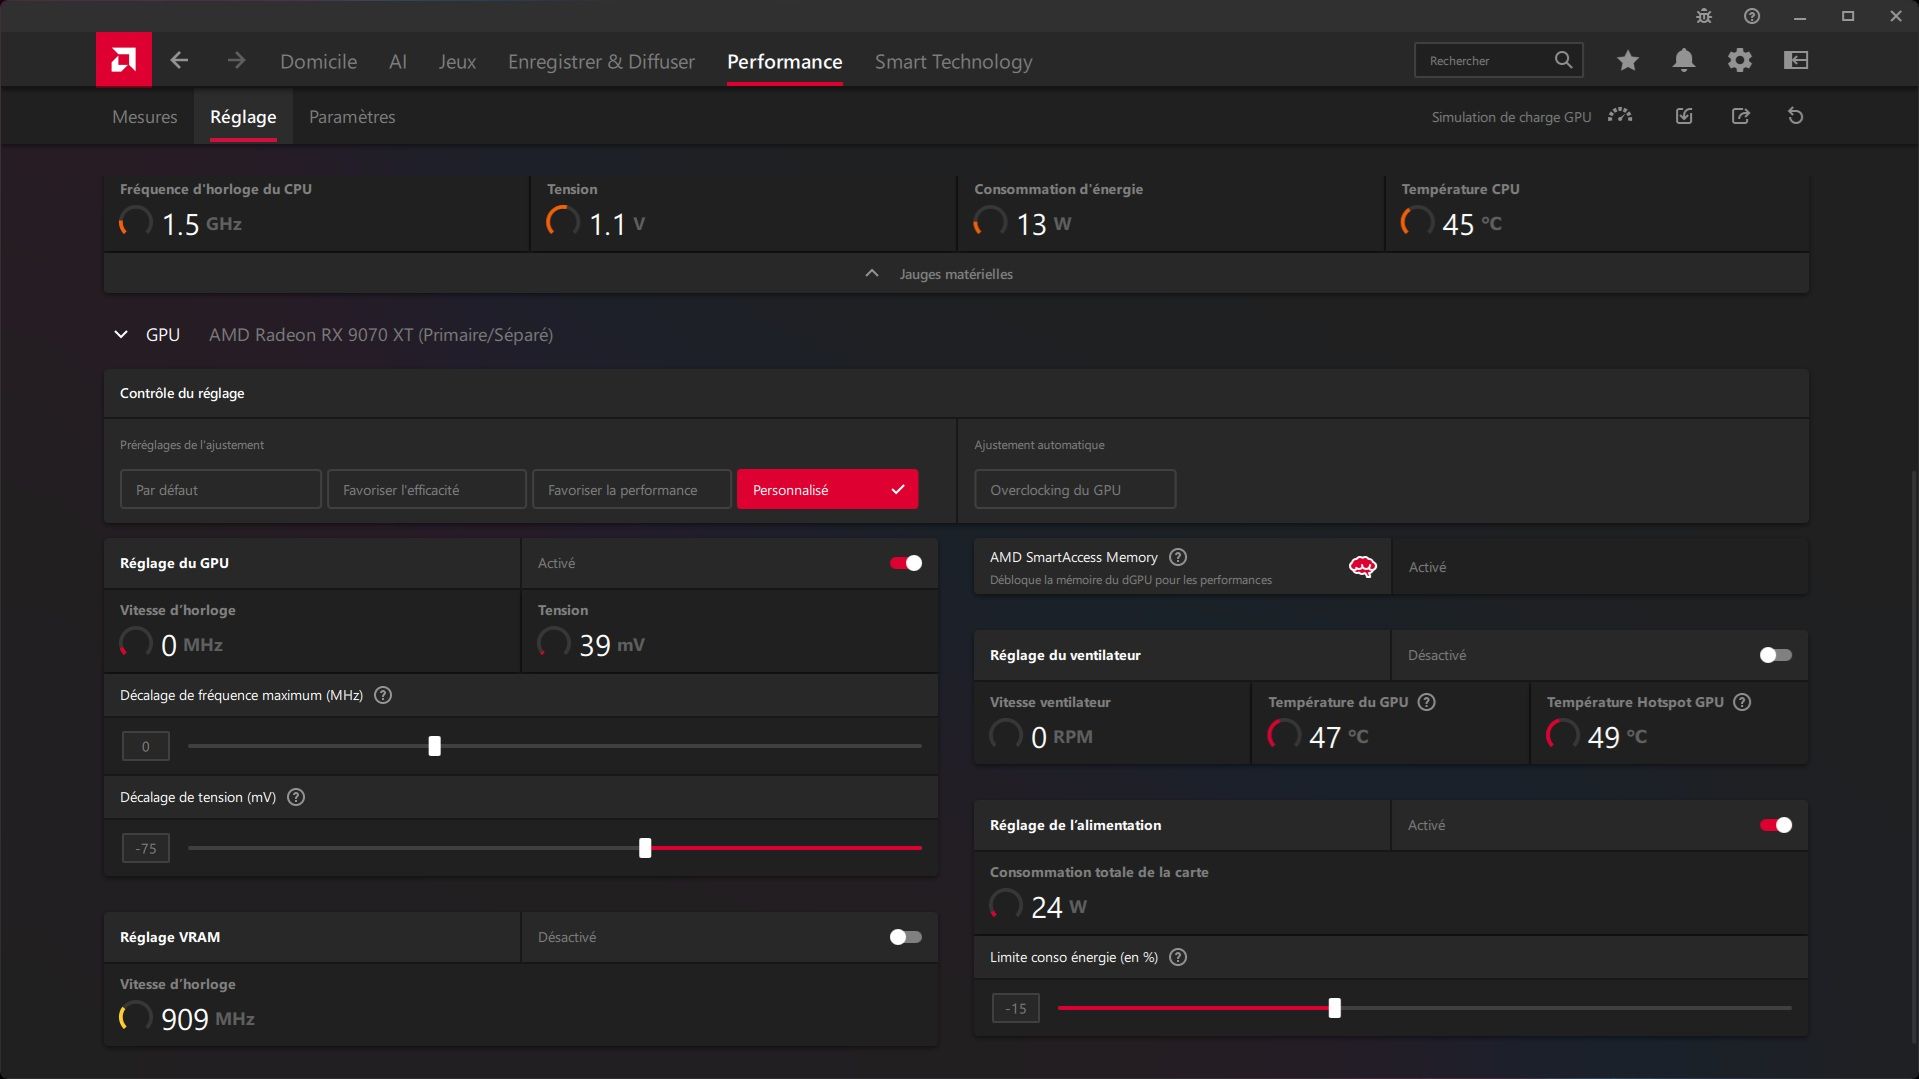Open the Jeux menu tab
This screenshot has width=1919, height=1079.
pos(457,62)
